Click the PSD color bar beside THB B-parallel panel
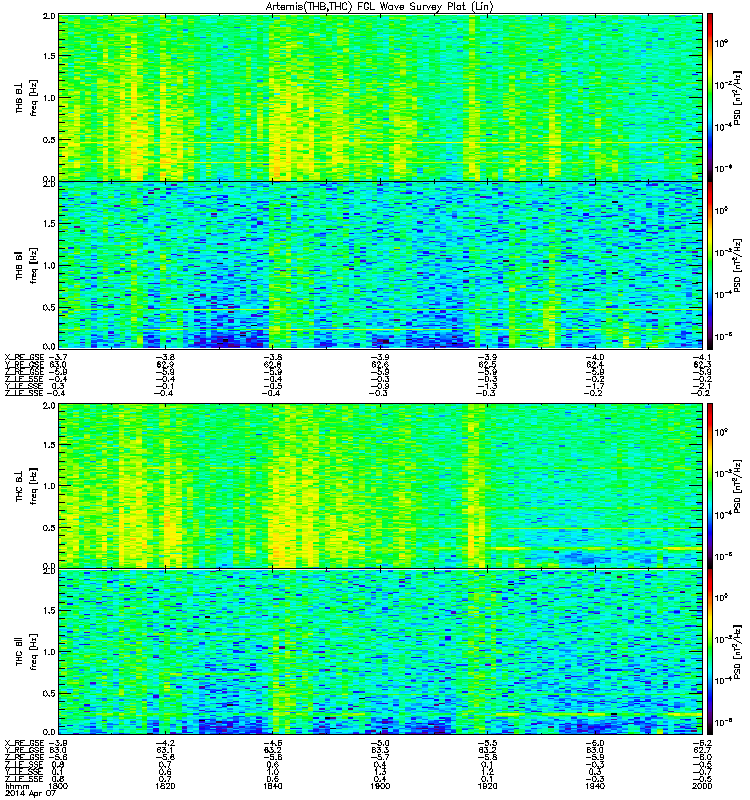 point(709,265)
